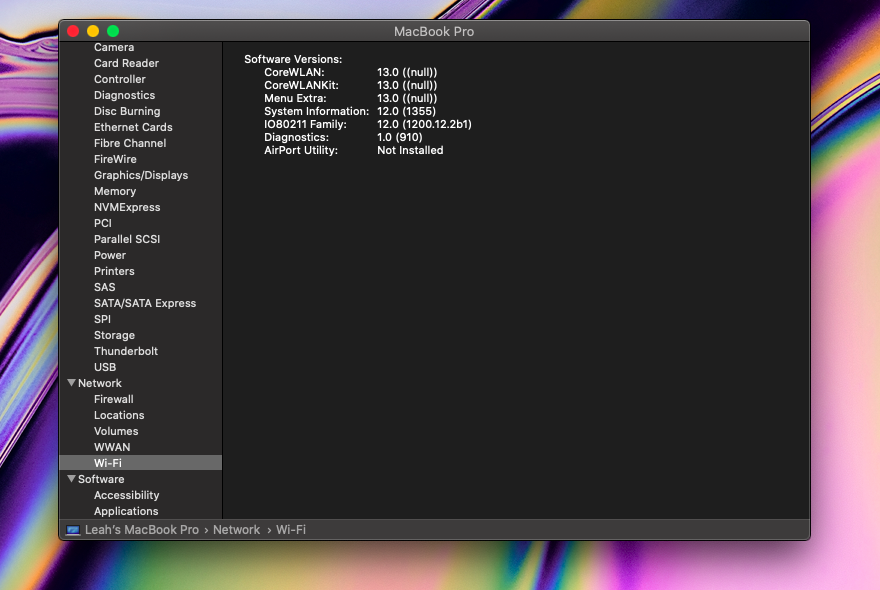
Task: Click the MacBook Pro window title
Action: click(x=434, y=31)
